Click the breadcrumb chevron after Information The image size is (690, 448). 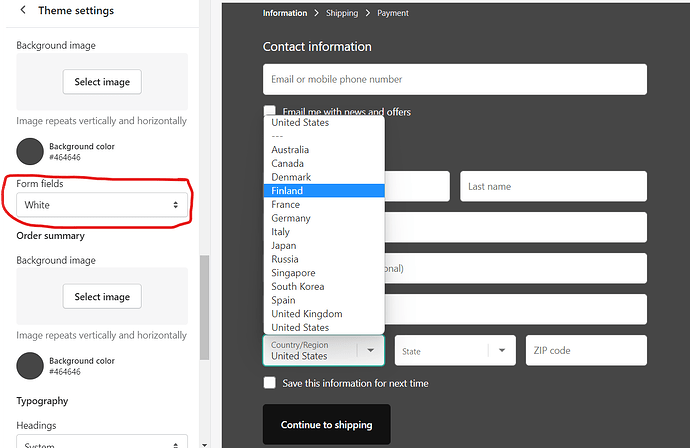316,13
